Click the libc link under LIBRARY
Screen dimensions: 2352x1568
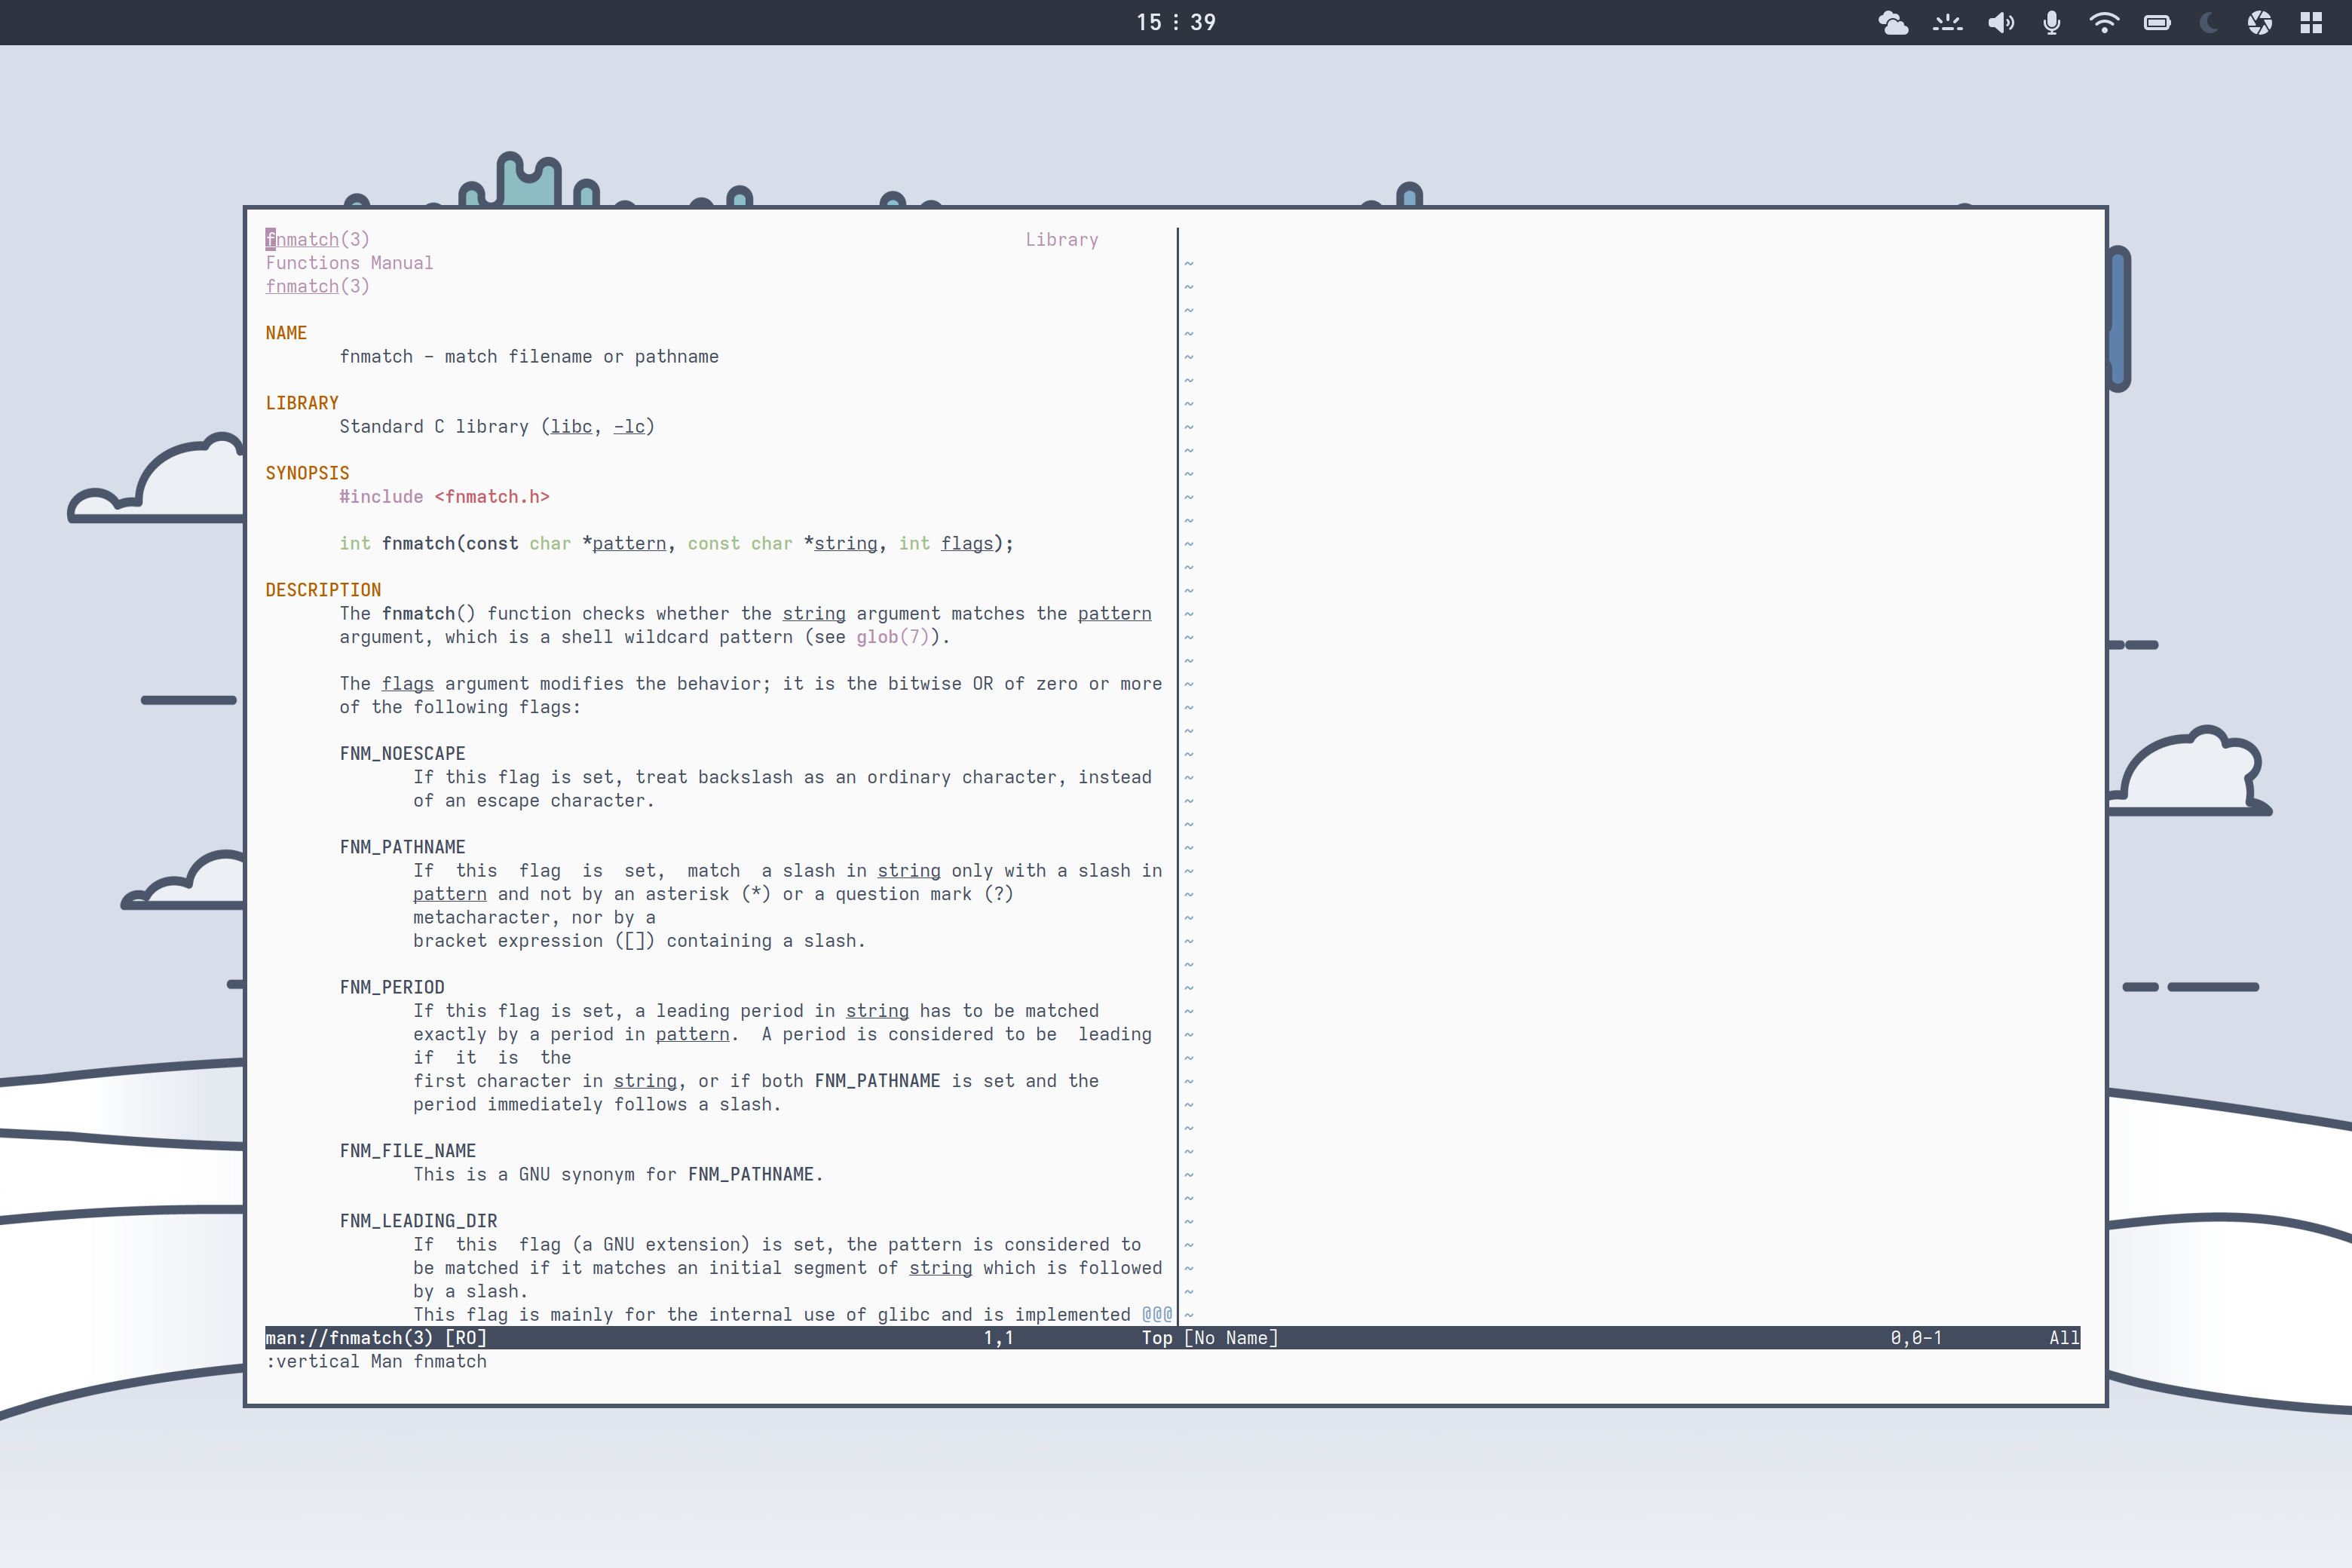[x=571, y=426]
